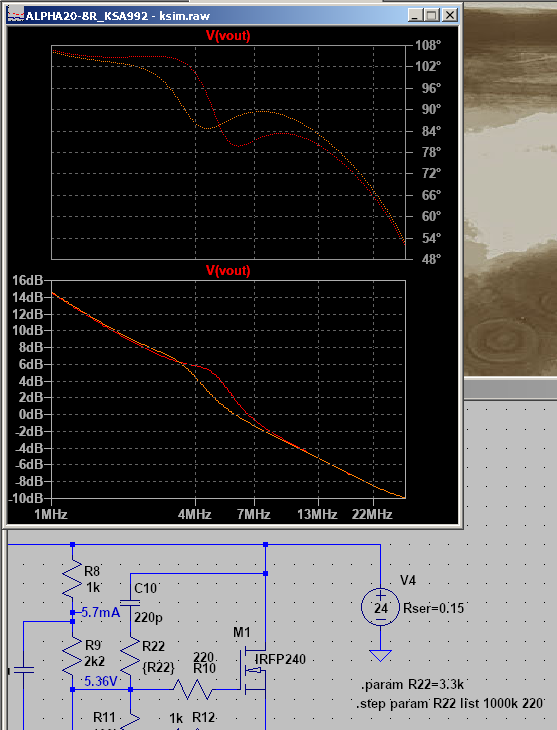Click the ground symbol below V4
557x730 pixels.
pos(380,656)
